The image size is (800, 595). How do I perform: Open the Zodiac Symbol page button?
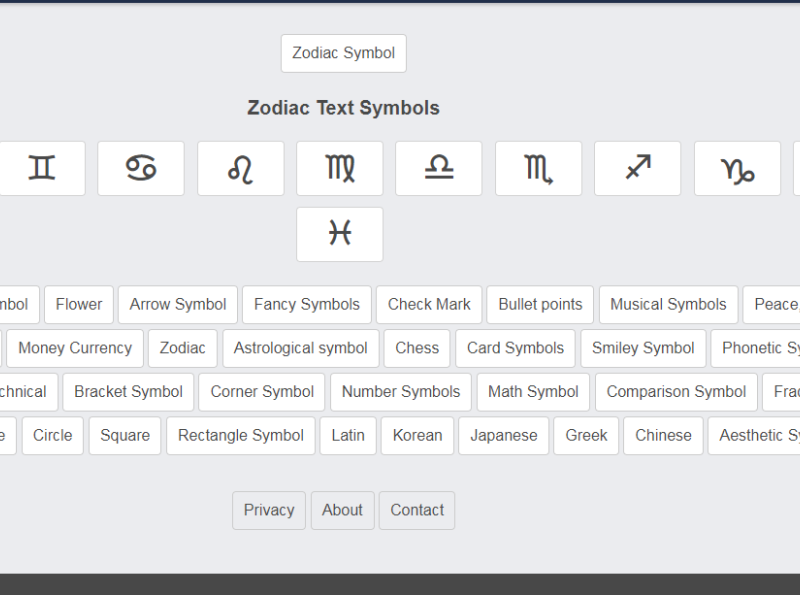(x=343, y=53)
